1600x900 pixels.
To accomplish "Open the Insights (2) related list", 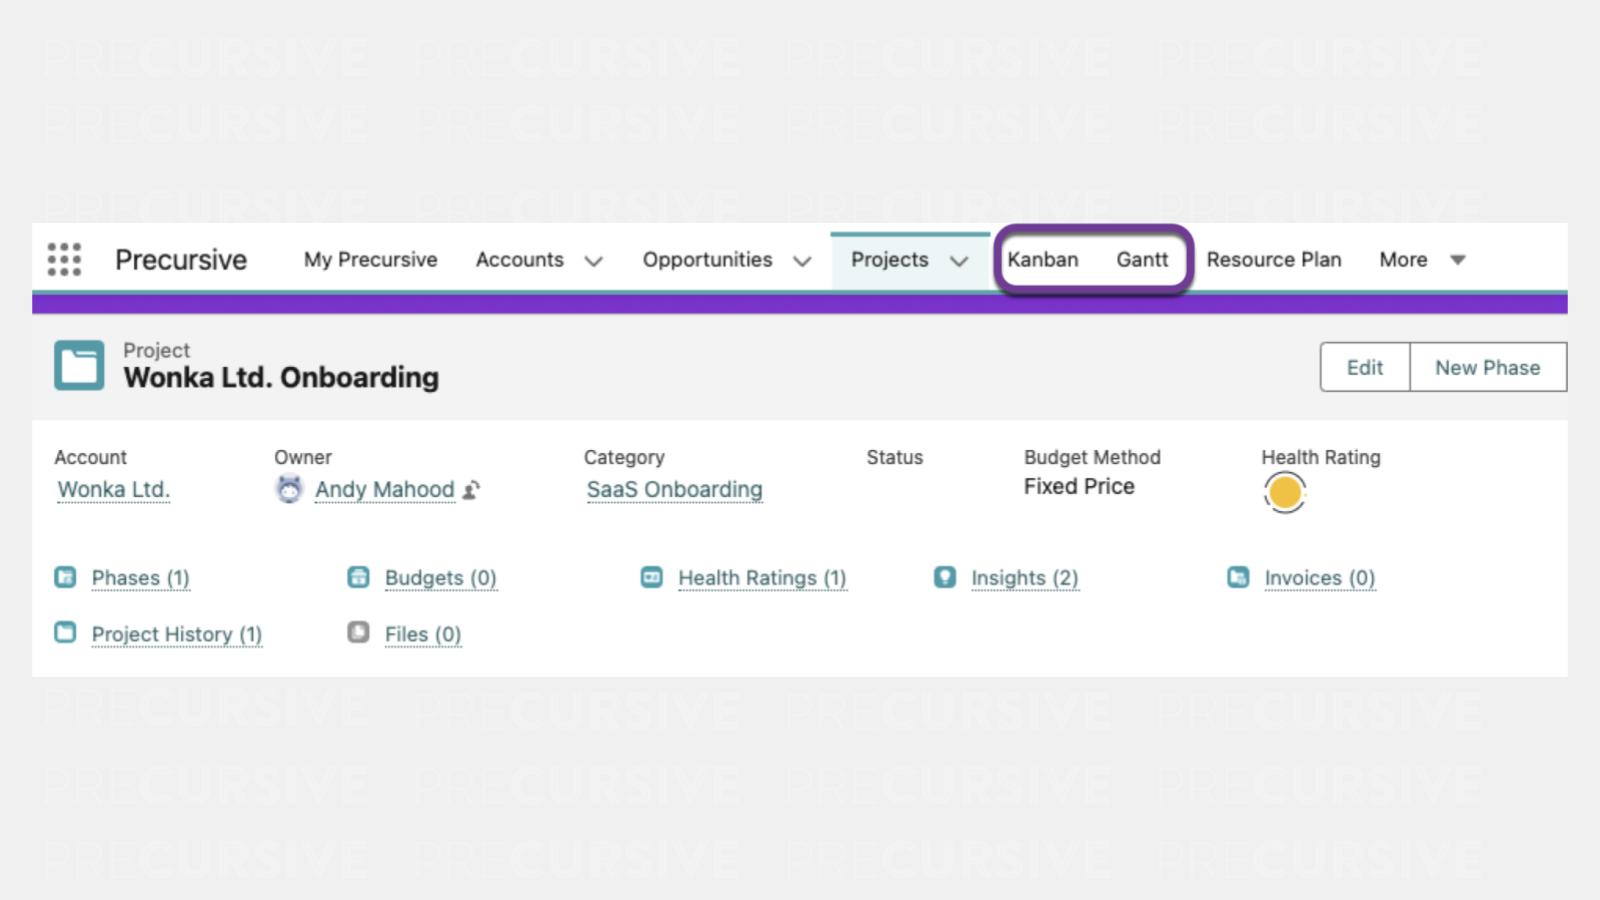I will [1025, 578].
